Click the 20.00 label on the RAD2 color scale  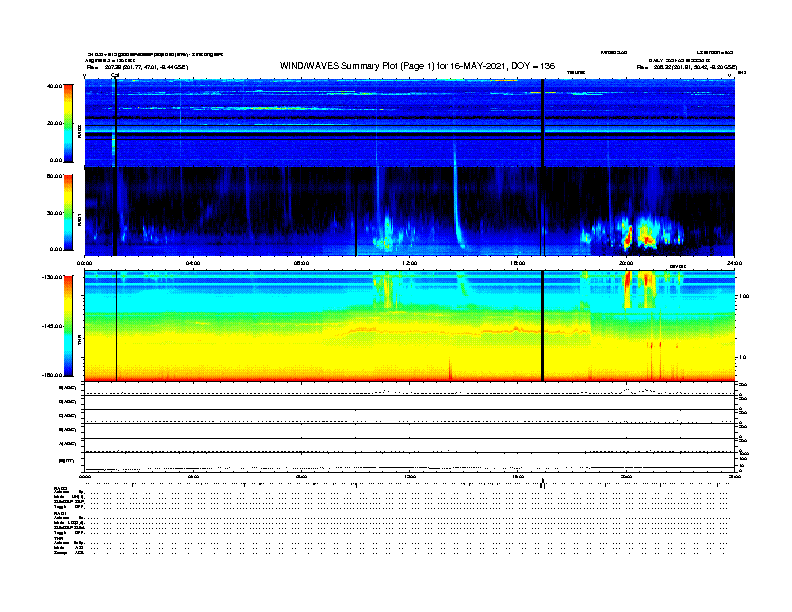click(55, 123)
